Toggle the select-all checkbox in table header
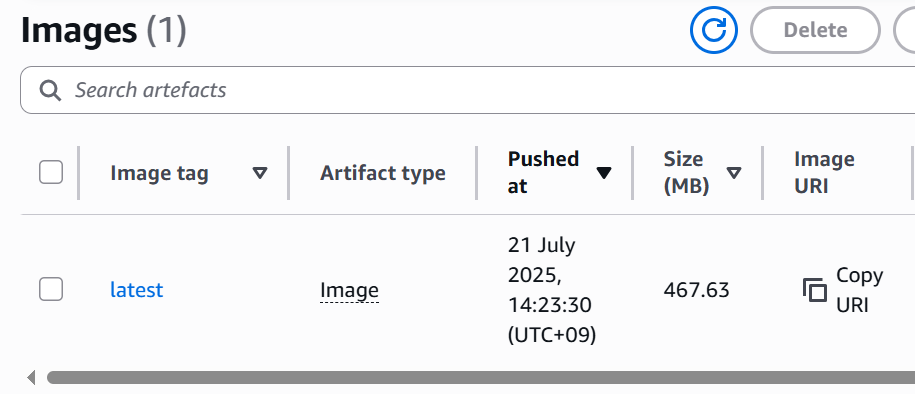This screenshot has height=394, width=915. [51, 173]
